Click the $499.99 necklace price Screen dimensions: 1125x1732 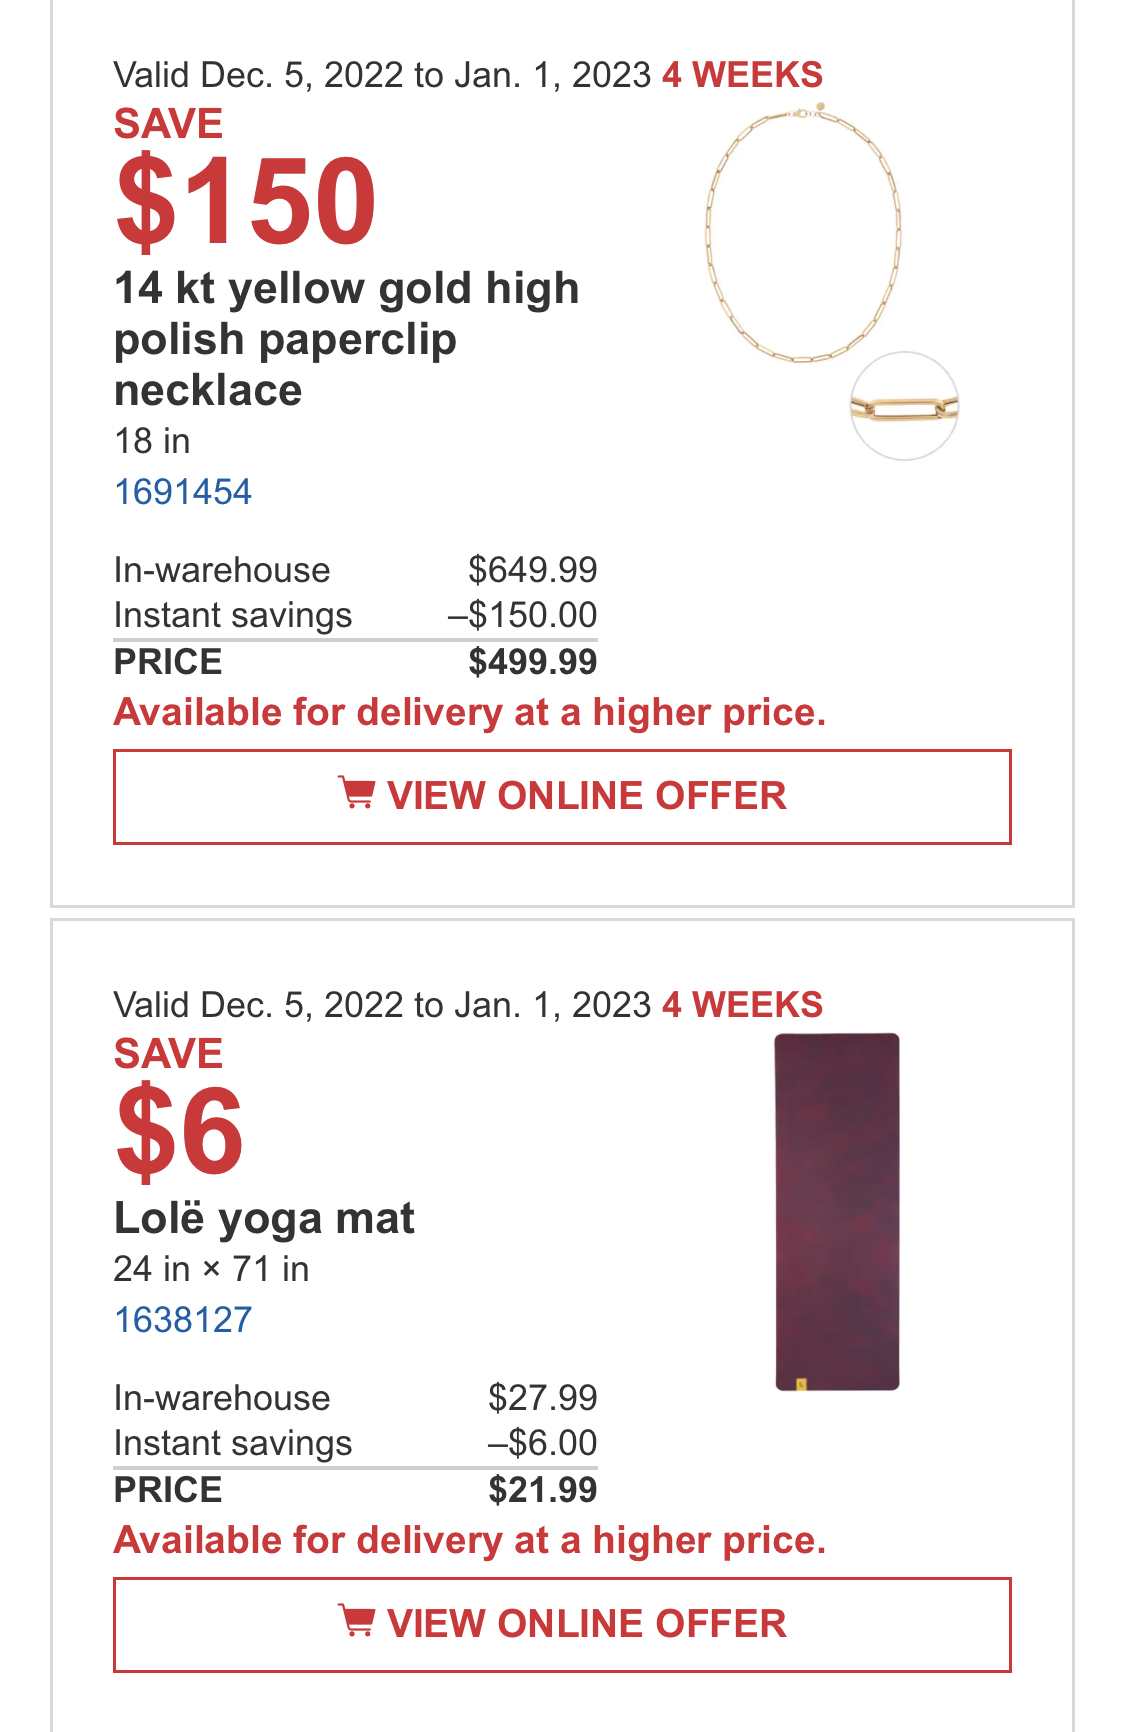(x=533, y=662)
